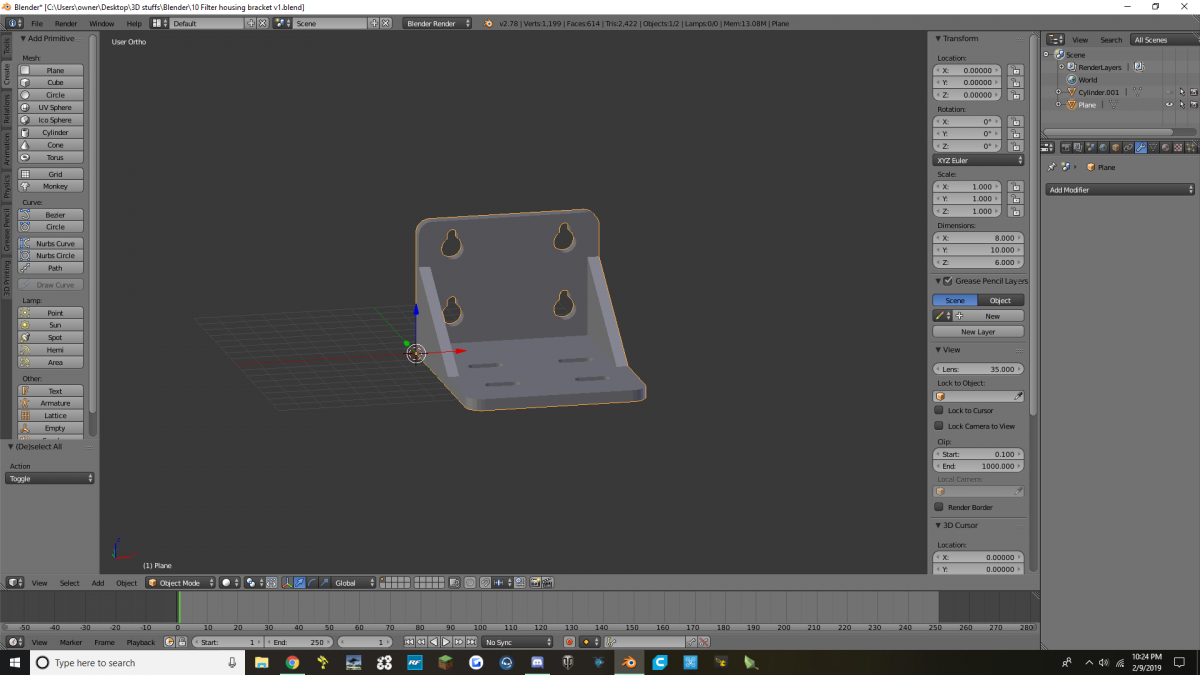Lock the Location X transform
The width and height of the screenshot is (1200, 675).
[1015, 71]
